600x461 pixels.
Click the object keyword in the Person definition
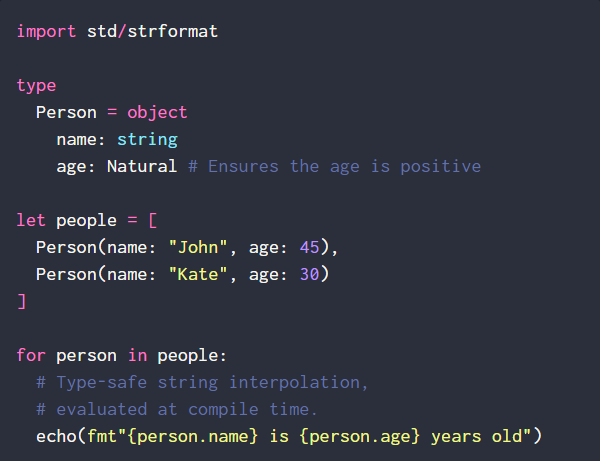(157, 112)
